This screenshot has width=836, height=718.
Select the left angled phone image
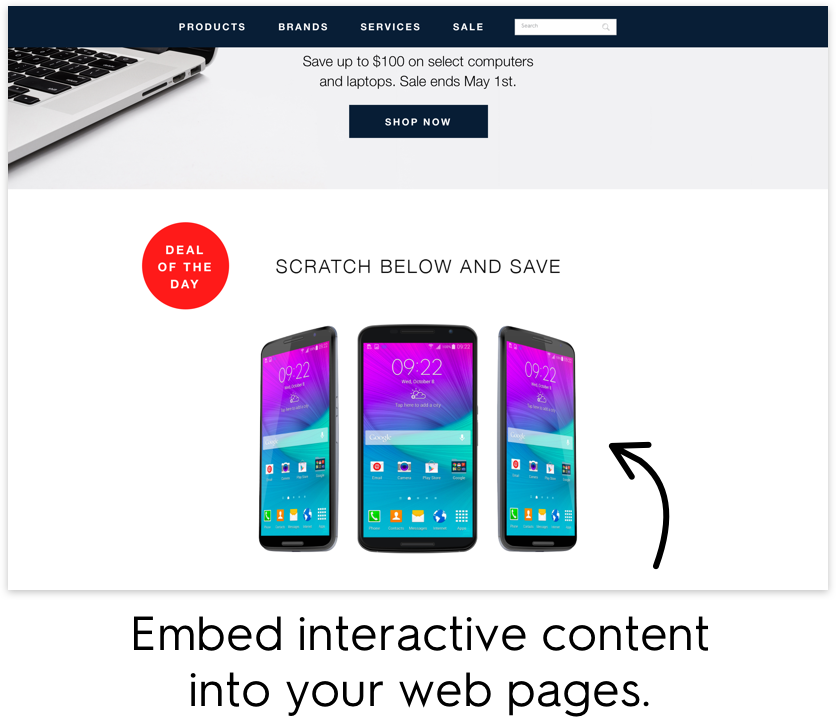pos(299,439)
